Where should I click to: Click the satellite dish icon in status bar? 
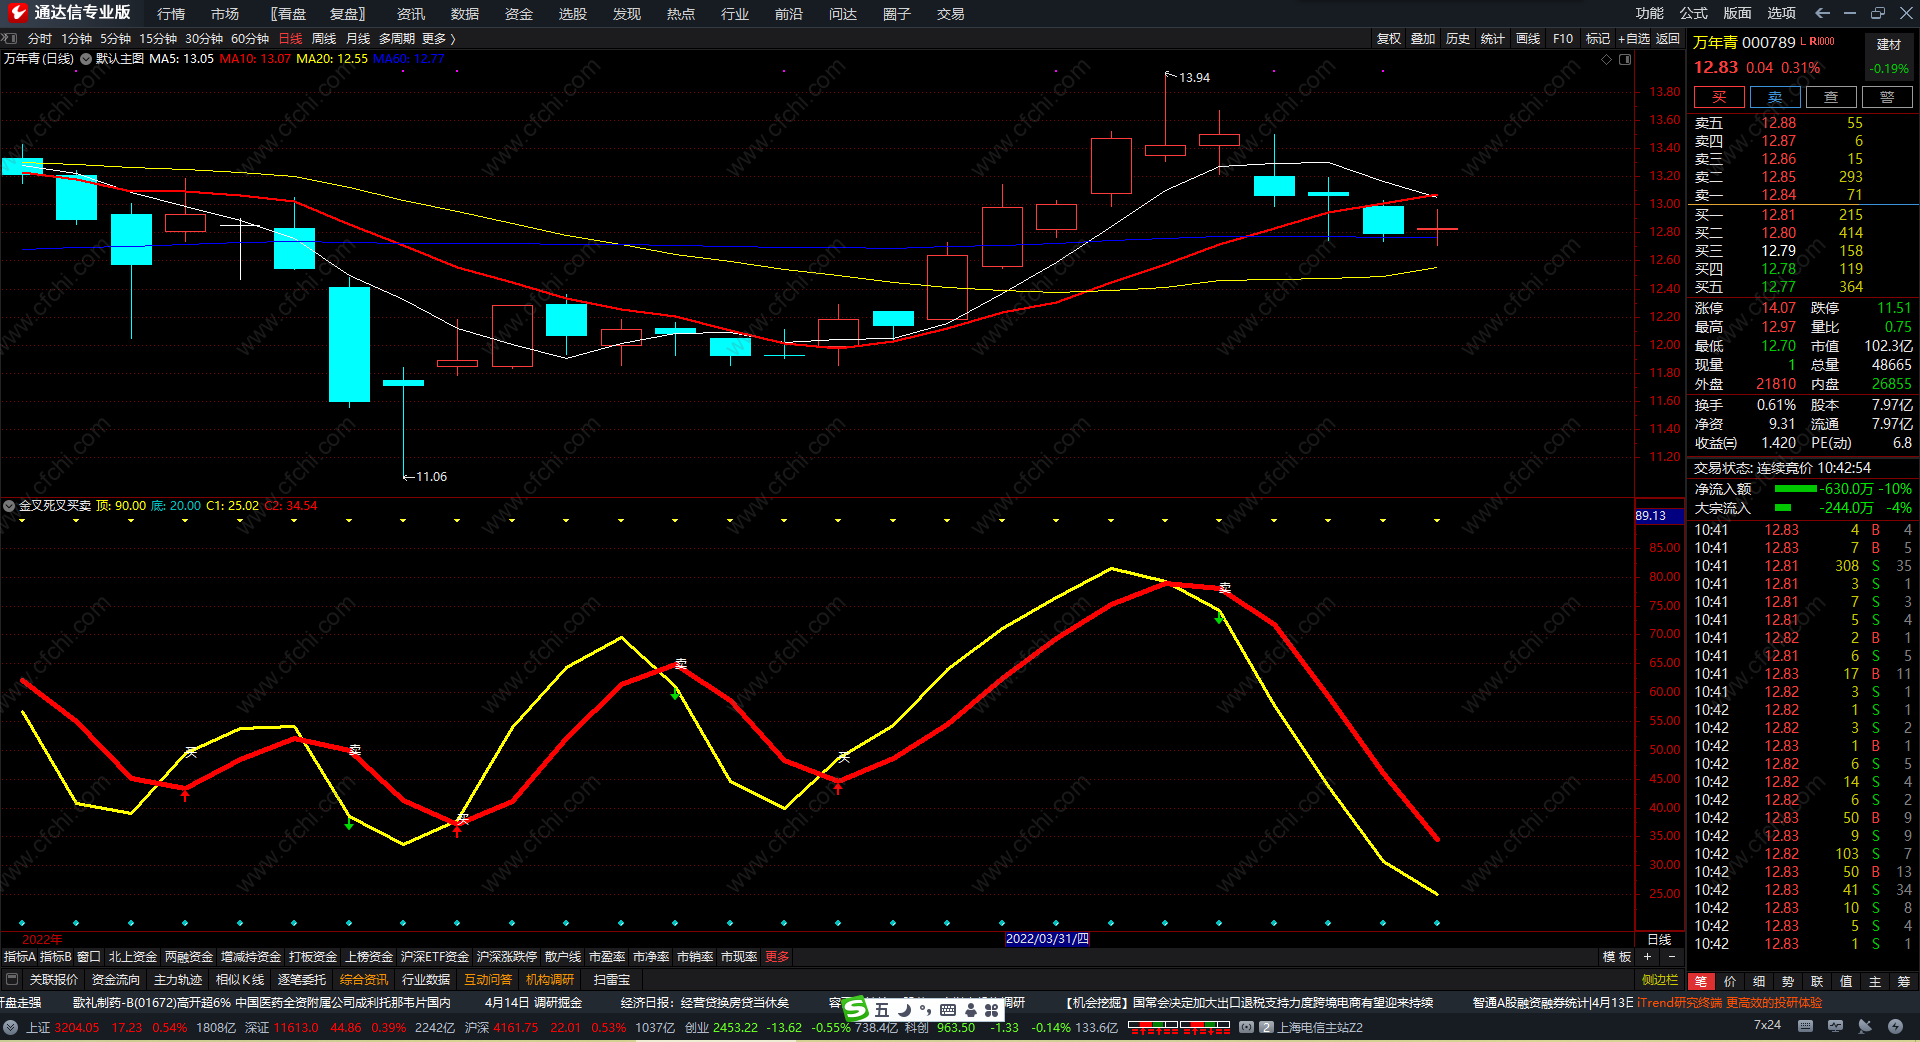1865,1026
